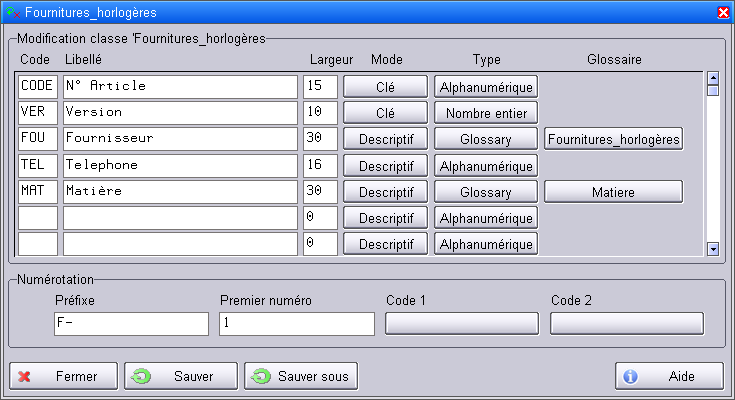Save with the Sauver button
Screen dimensions: 735x400
point(181,376)
